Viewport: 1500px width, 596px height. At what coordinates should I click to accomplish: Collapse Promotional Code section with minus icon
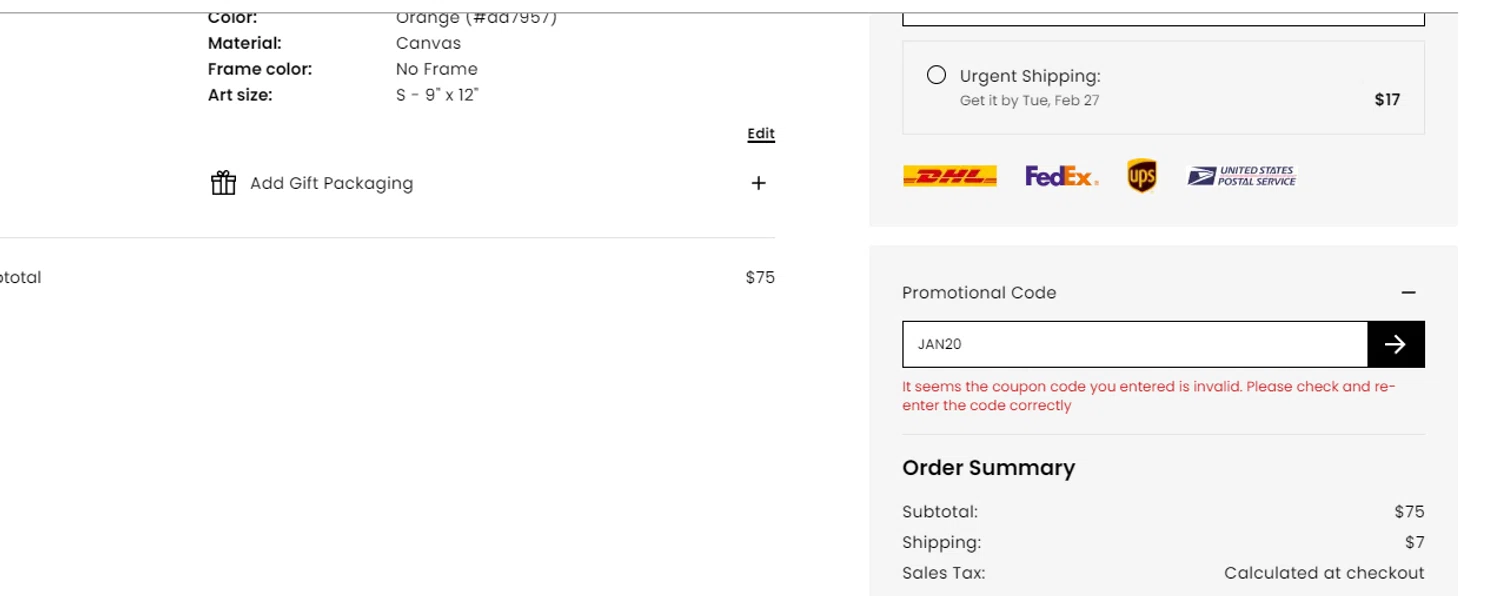(x=1409, y=293)
